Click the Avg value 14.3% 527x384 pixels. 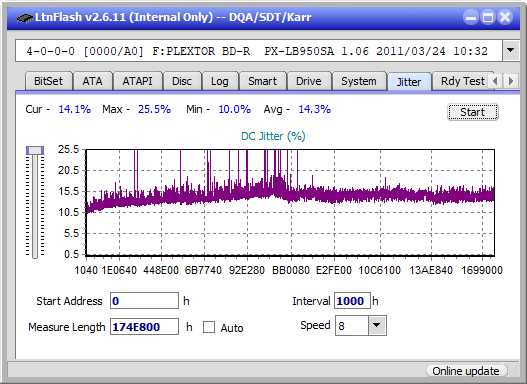[x=315, y=109]
